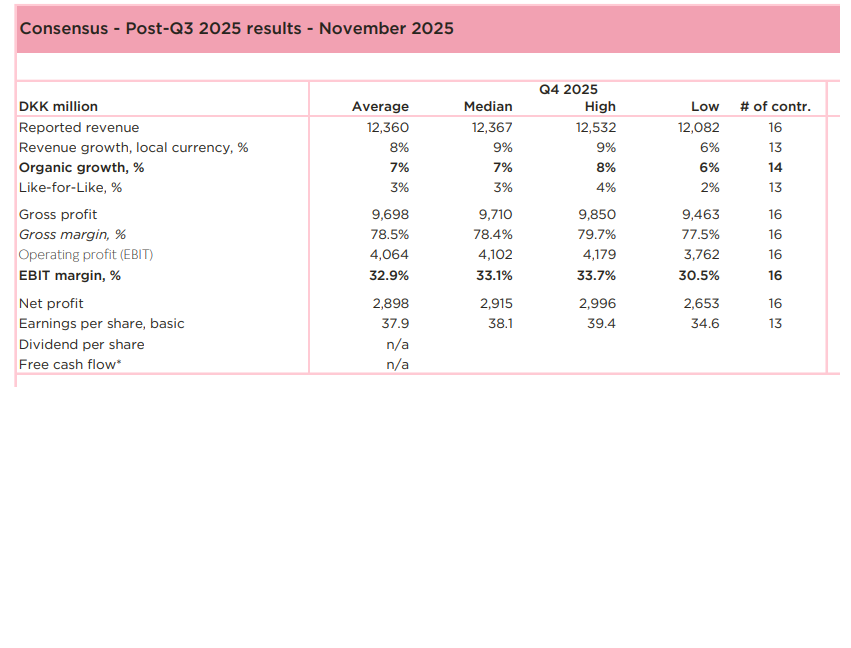Click the High column header
The image size is (851, 648).
click(x=600, y=107)
